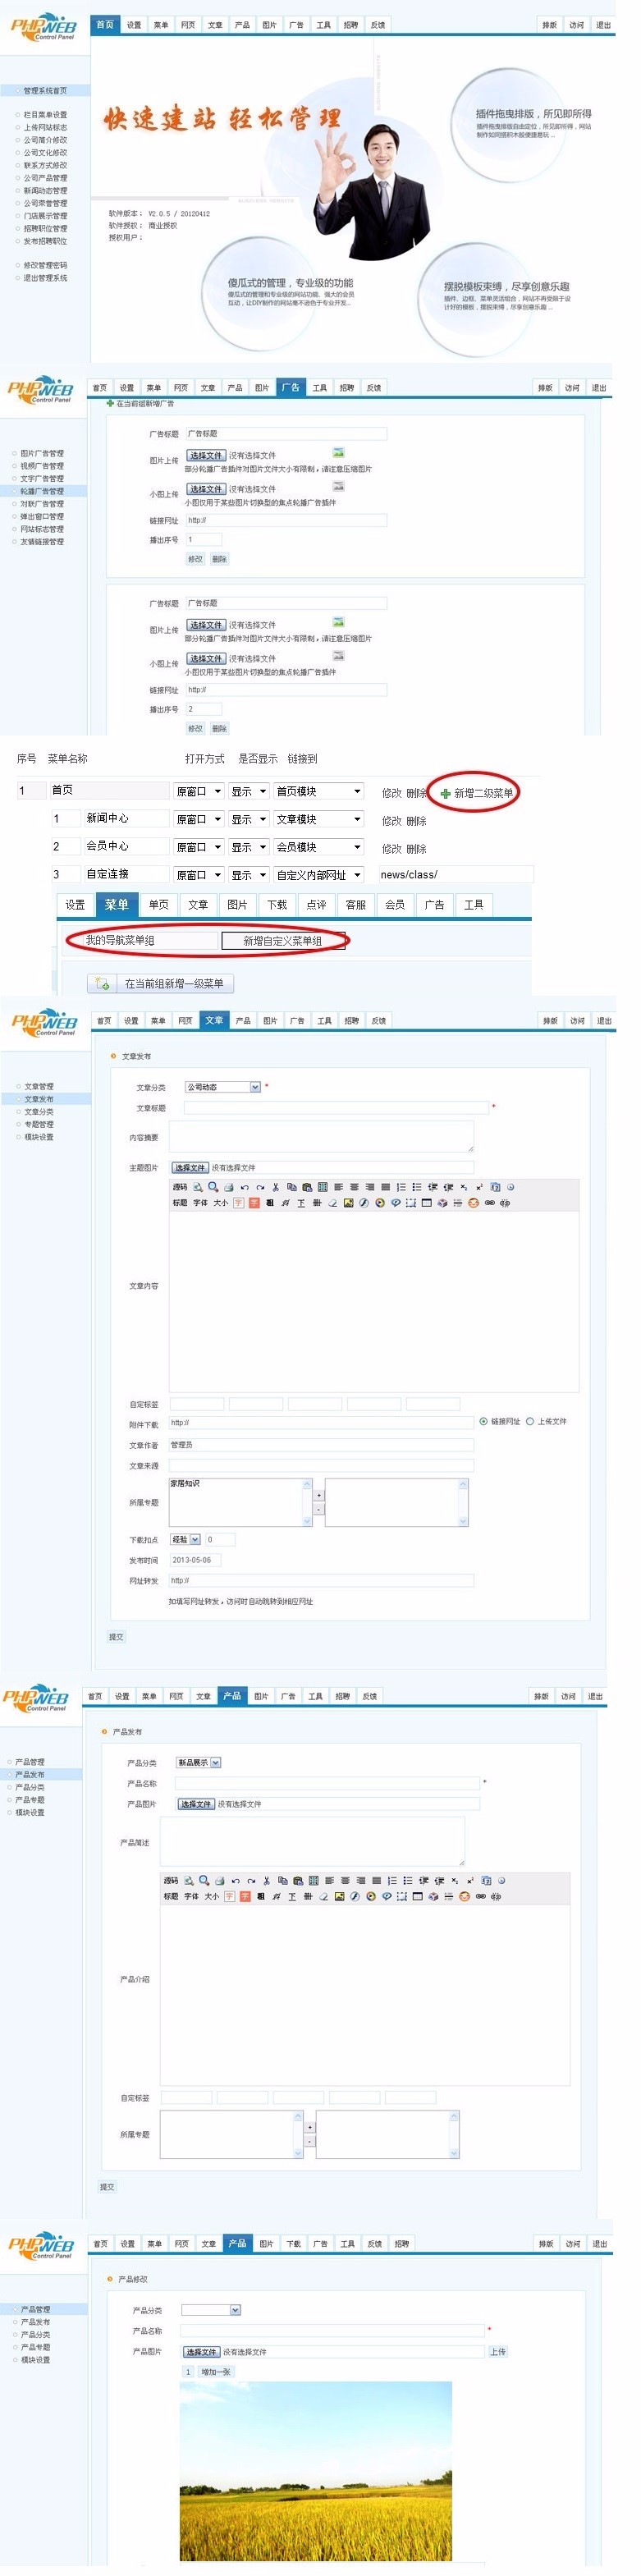This screenshot has width=641, height=2576.
Task: Click underline icon in article editor
Action: point(301,1203)
